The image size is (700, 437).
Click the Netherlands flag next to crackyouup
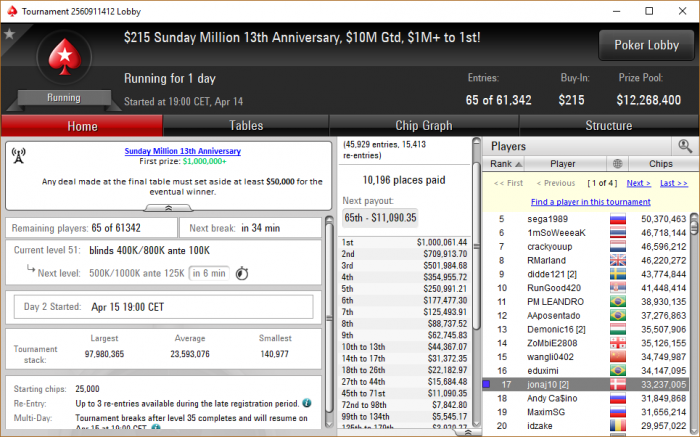click(617, 246)
